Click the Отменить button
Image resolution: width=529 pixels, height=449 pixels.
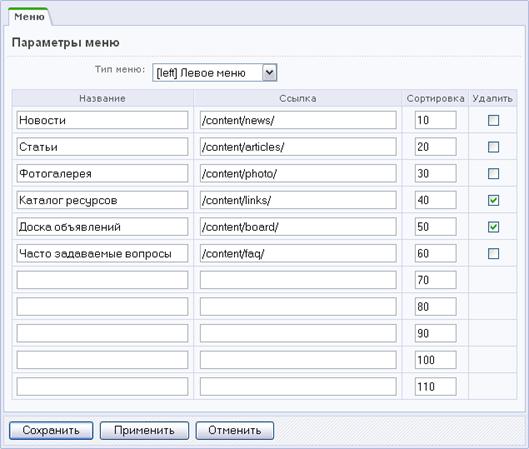click(x=235, y=430)
